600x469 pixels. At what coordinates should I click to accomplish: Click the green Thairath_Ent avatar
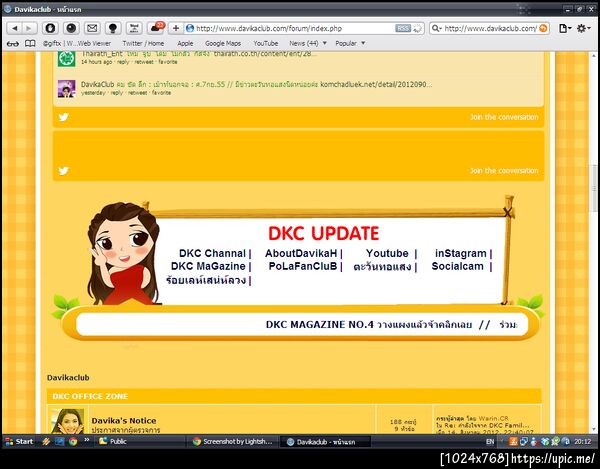[67, 58]
